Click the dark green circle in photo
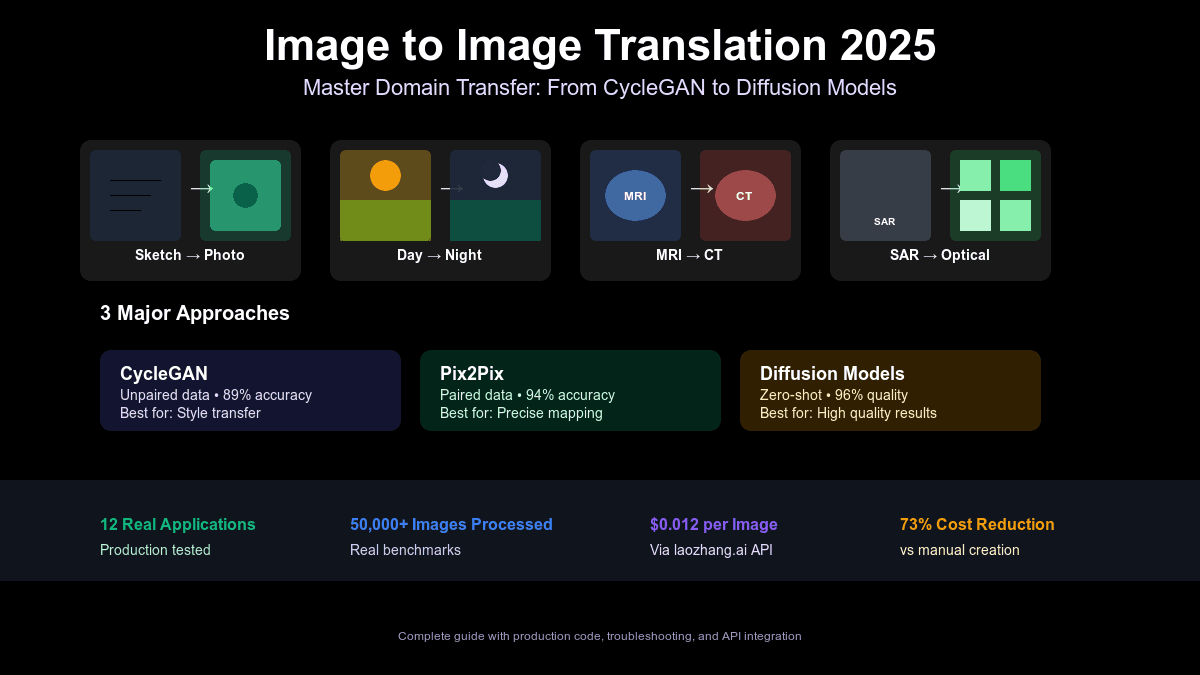Viewport: 1200px width, 675px height. [245, 195]
